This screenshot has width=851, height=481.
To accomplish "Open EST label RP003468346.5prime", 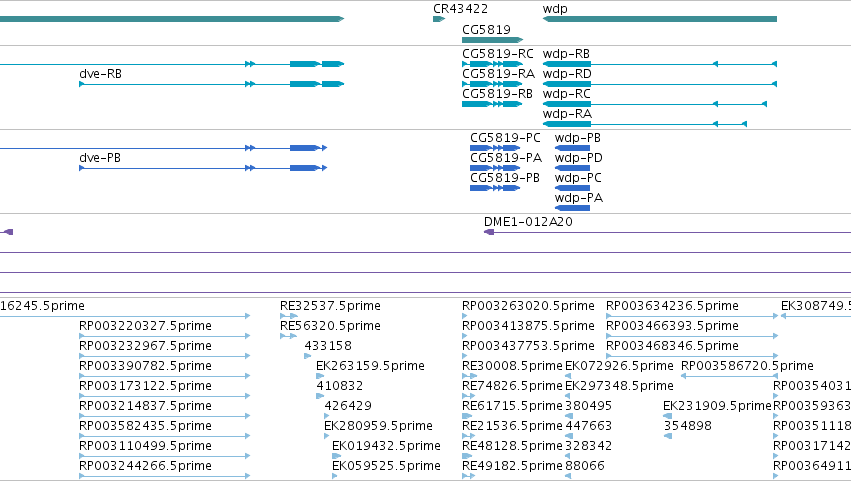I will pyautogui.click(x=672, y=346).
